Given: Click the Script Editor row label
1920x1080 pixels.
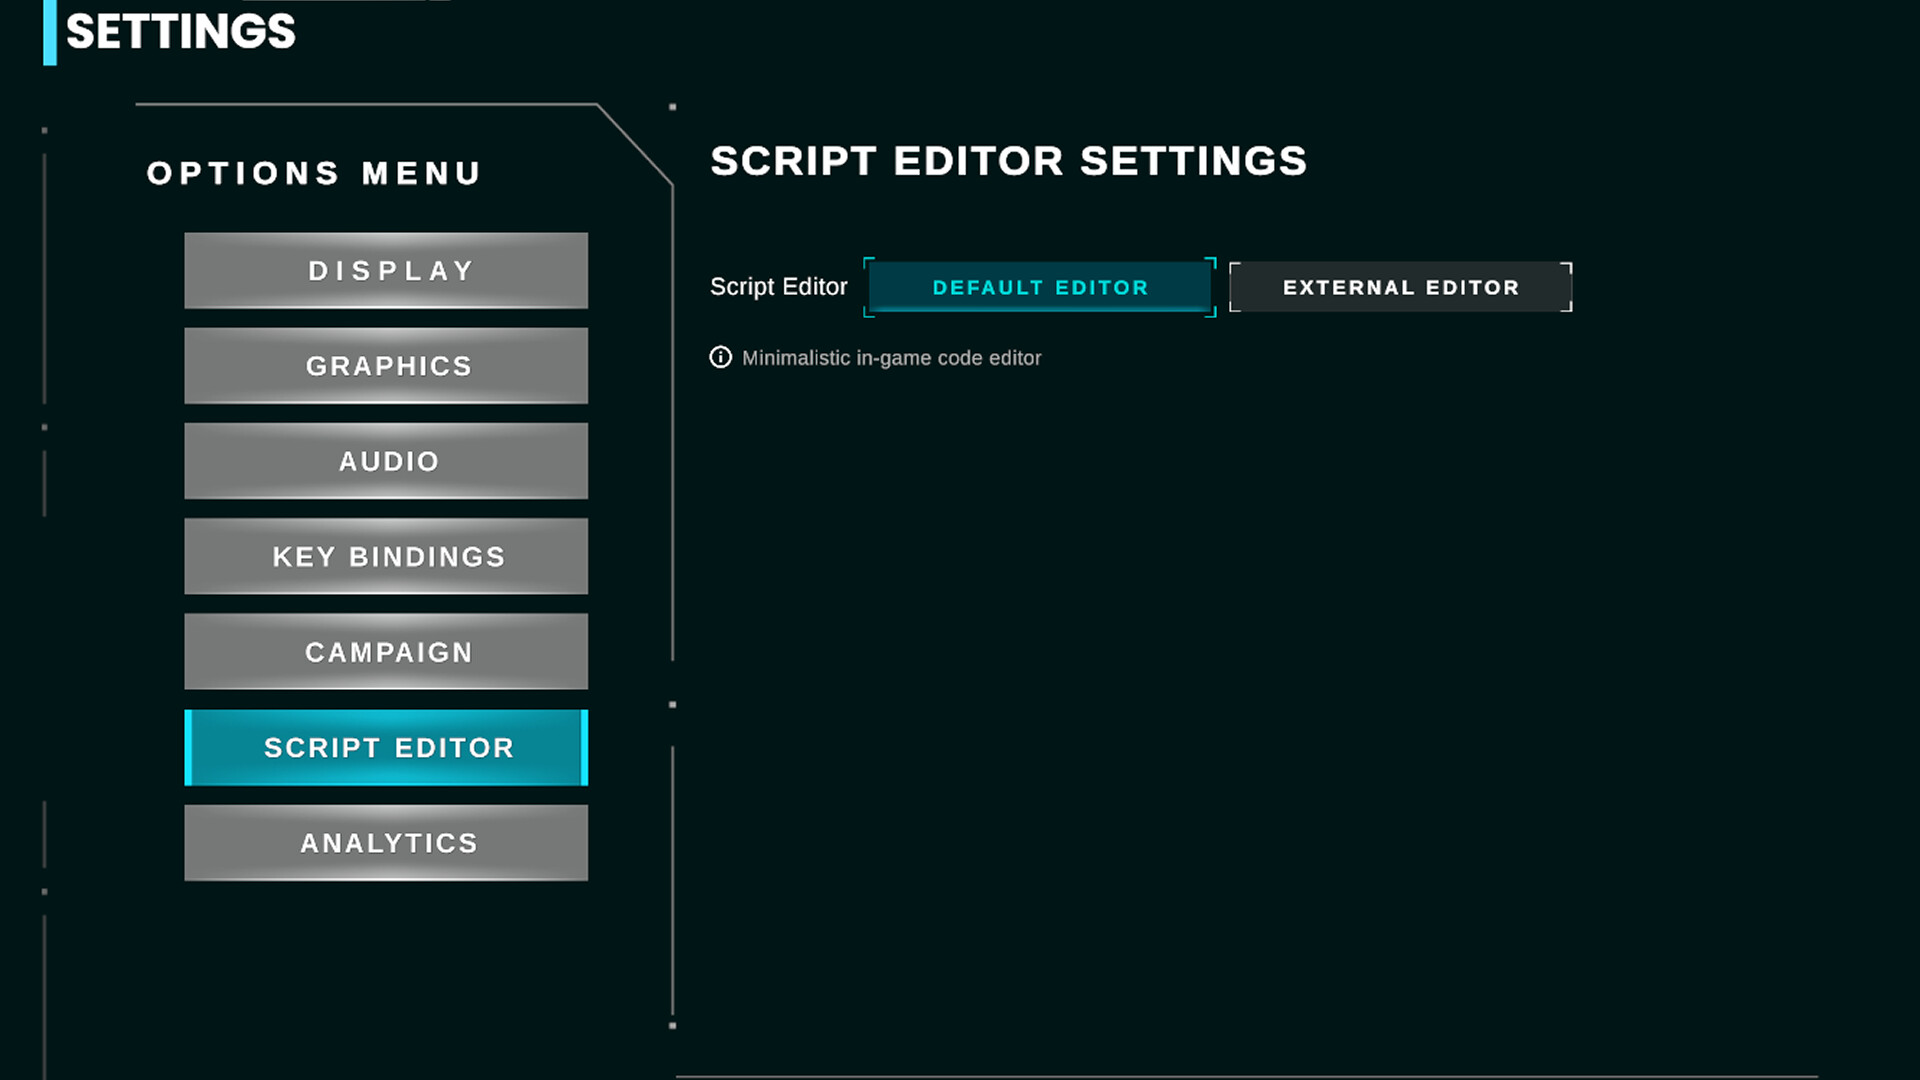Looking at the screenshot, I should [x=778, y=287].
